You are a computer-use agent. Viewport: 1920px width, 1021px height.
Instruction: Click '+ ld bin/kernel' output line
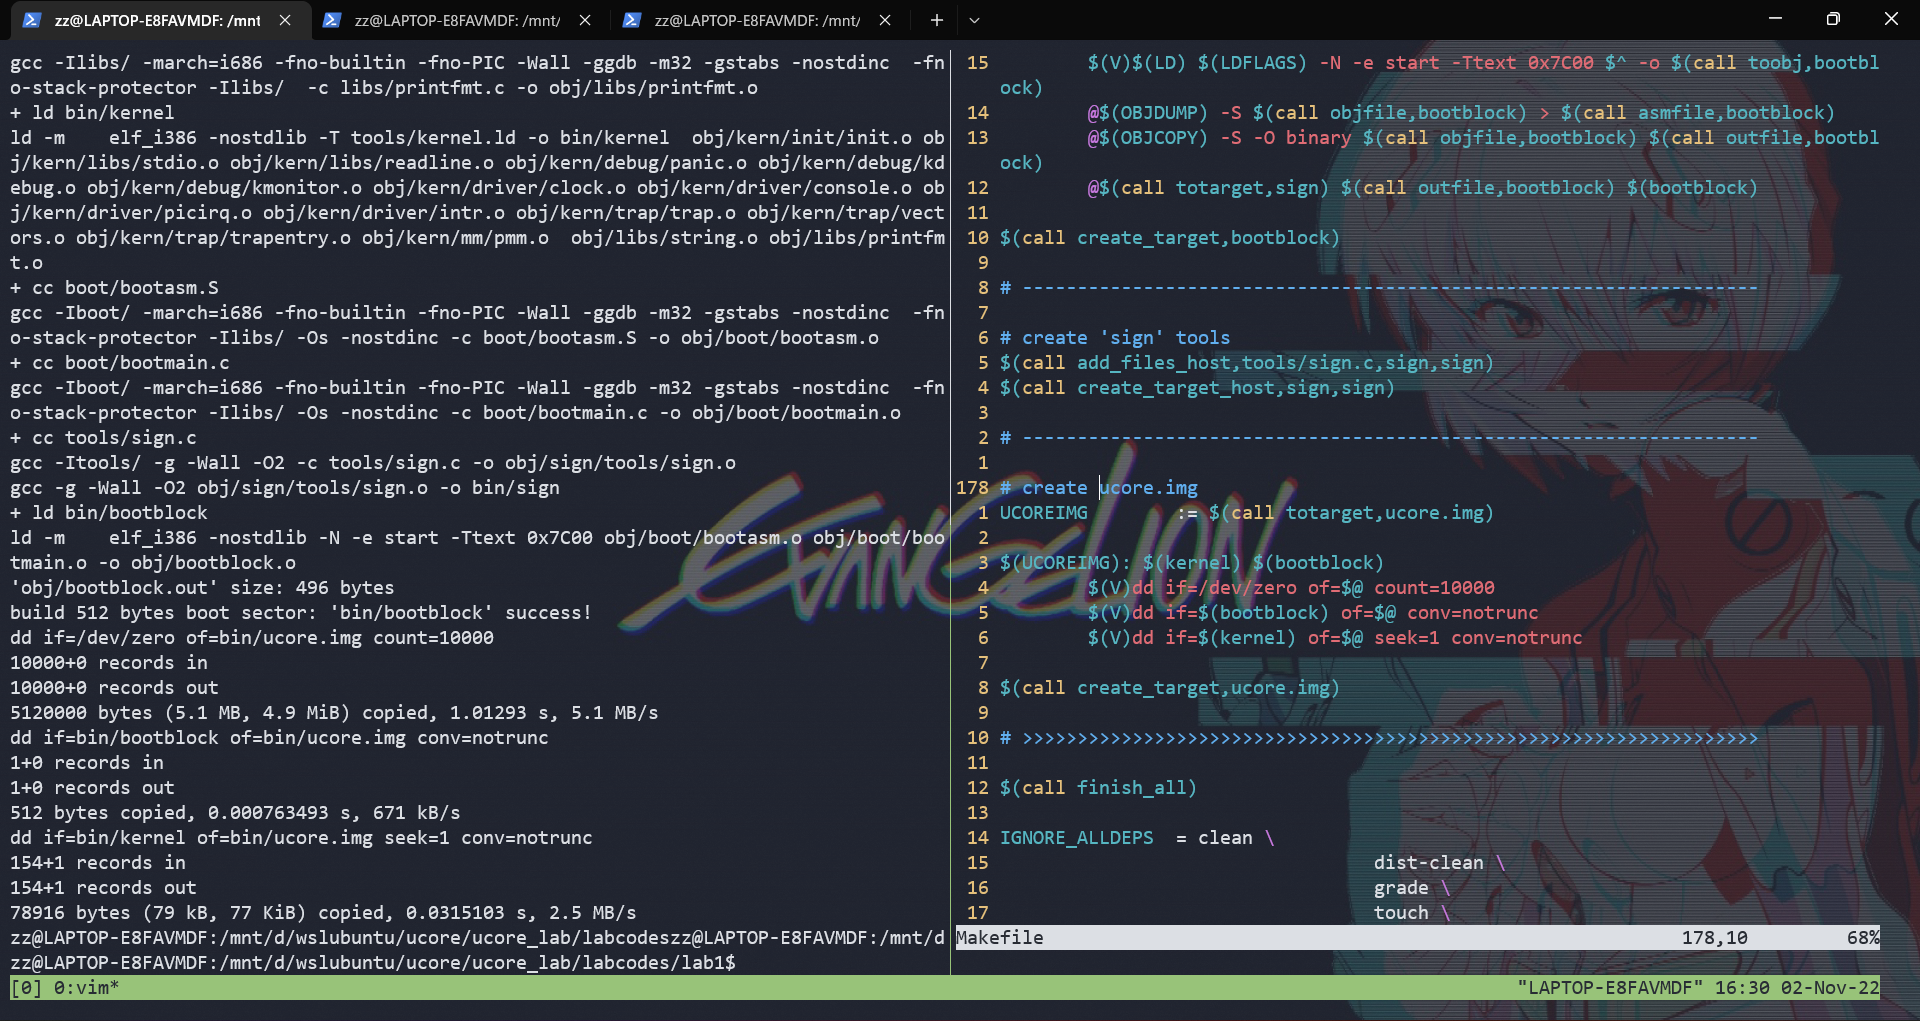pyautogui.click(x=92, y=113)
